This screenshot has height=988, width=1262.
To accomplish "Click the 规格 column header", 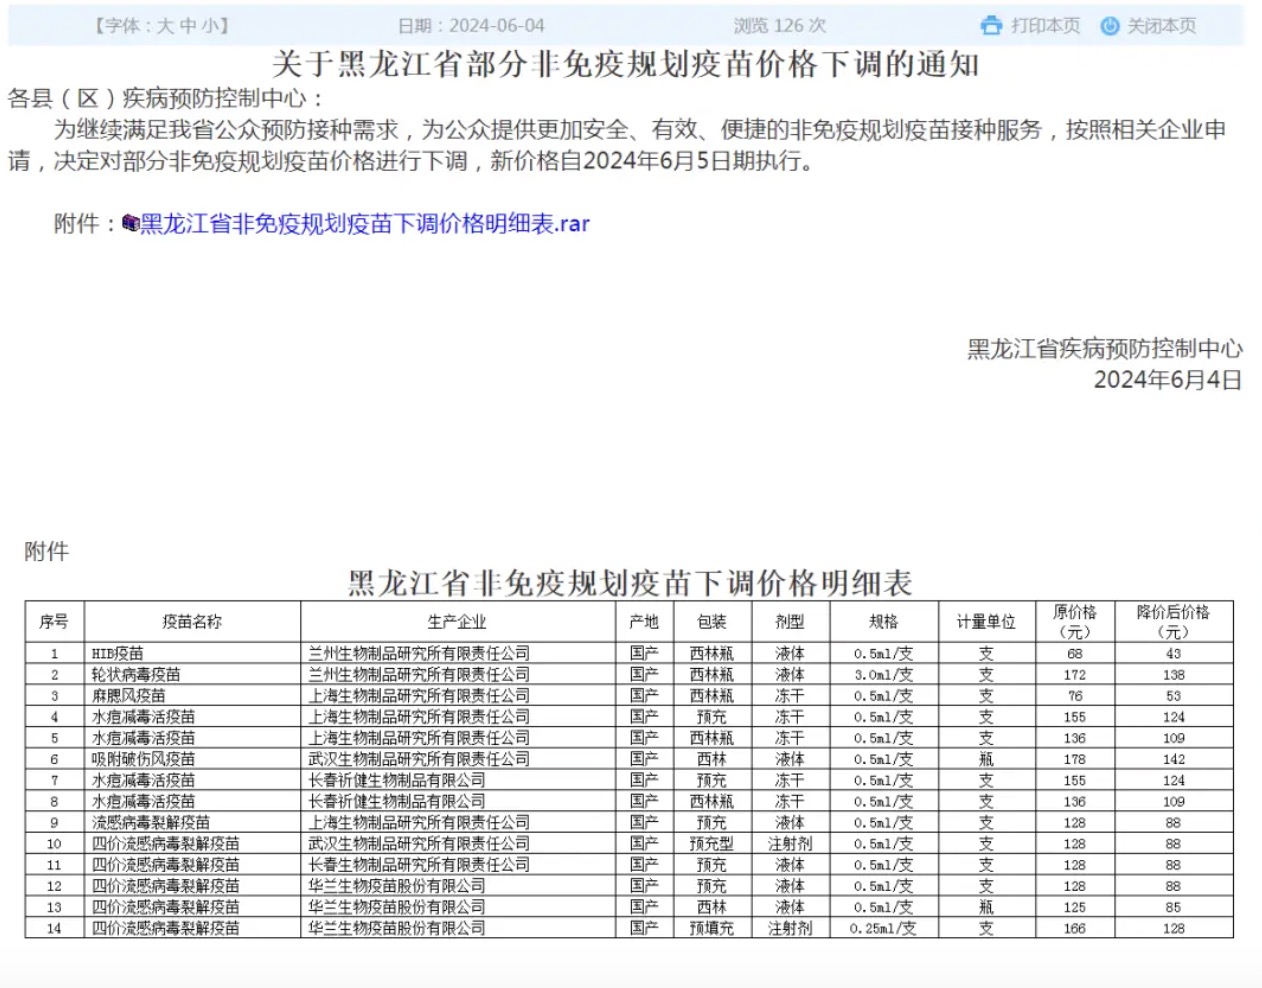I will tap(884, 622).
